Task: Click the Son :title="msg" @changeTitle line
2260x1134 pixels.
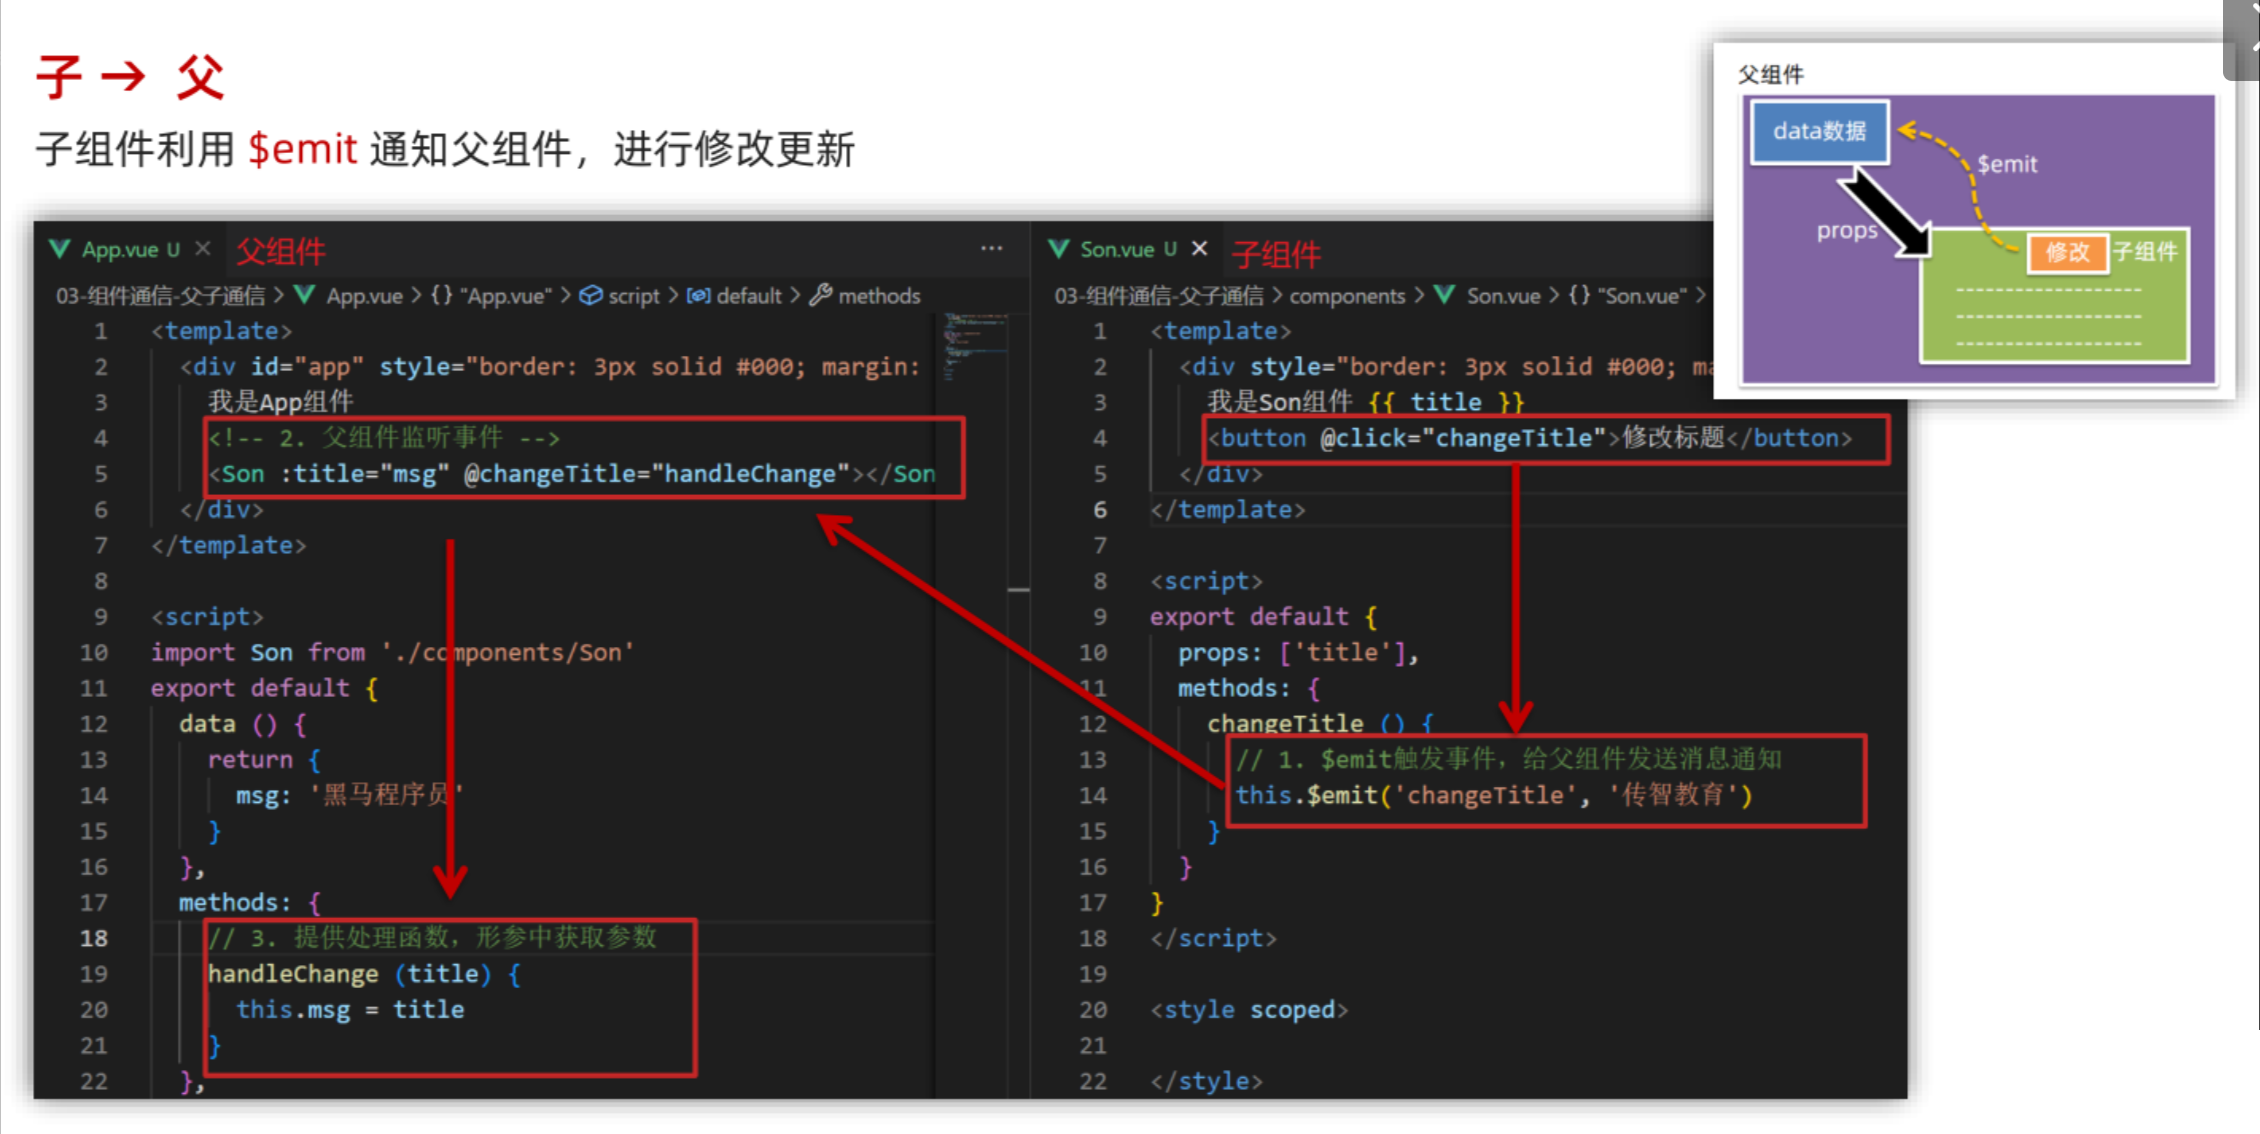Action: click(x=572, y=474)
